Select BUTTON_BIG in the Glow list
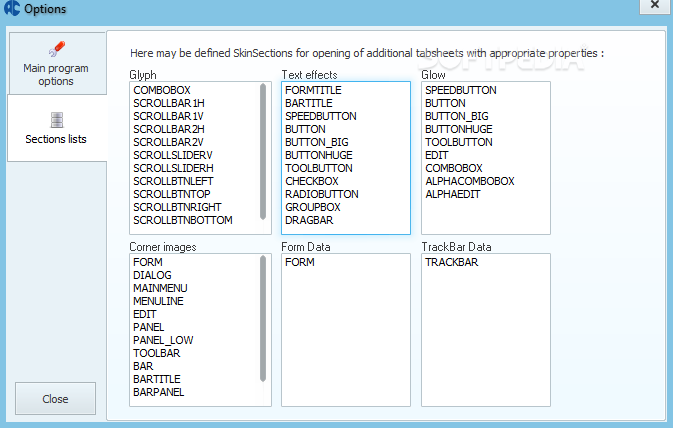Image resolution: width=673 pixels, height=428 pixels. click(457, 116)
